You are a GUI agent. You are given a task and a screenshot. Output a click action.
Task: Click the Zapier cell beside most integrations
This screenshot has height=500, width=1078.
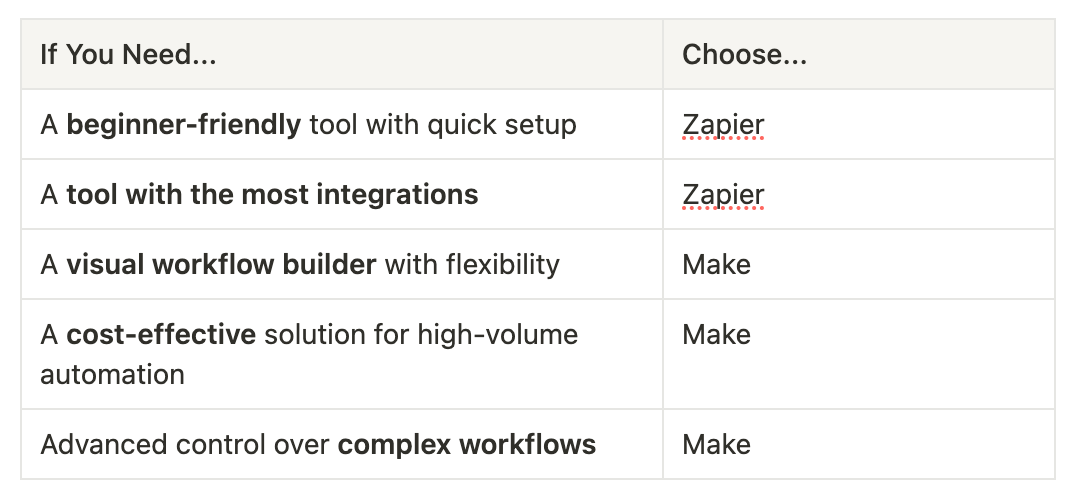click(x=859, y=195)
